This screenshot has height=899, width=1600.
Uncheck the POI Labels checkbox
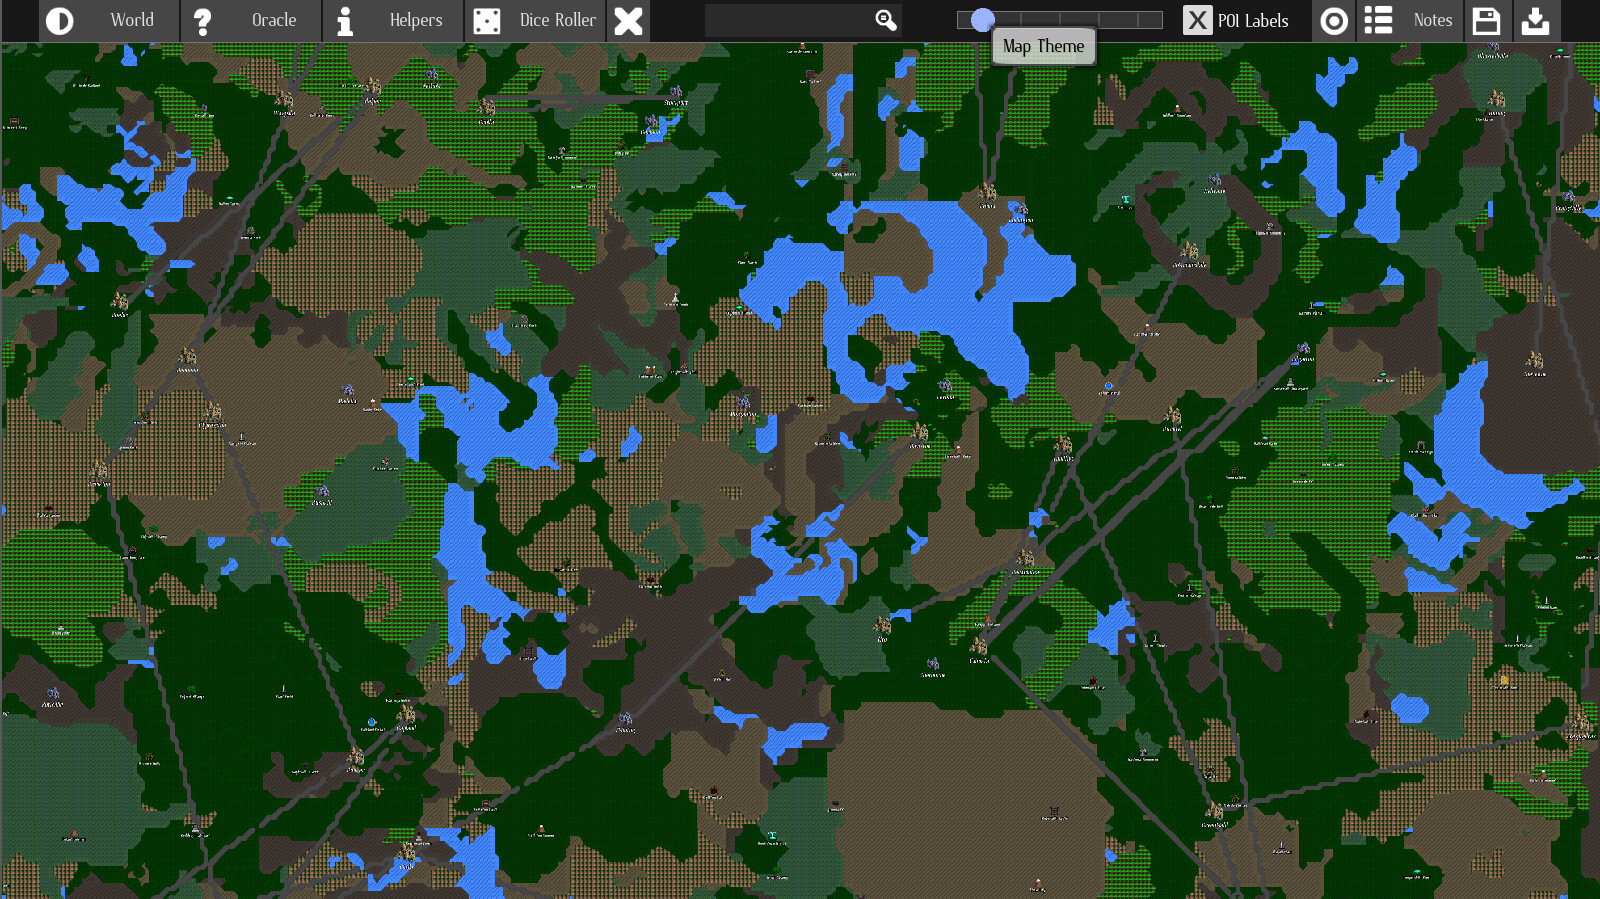coord(1197,21)
